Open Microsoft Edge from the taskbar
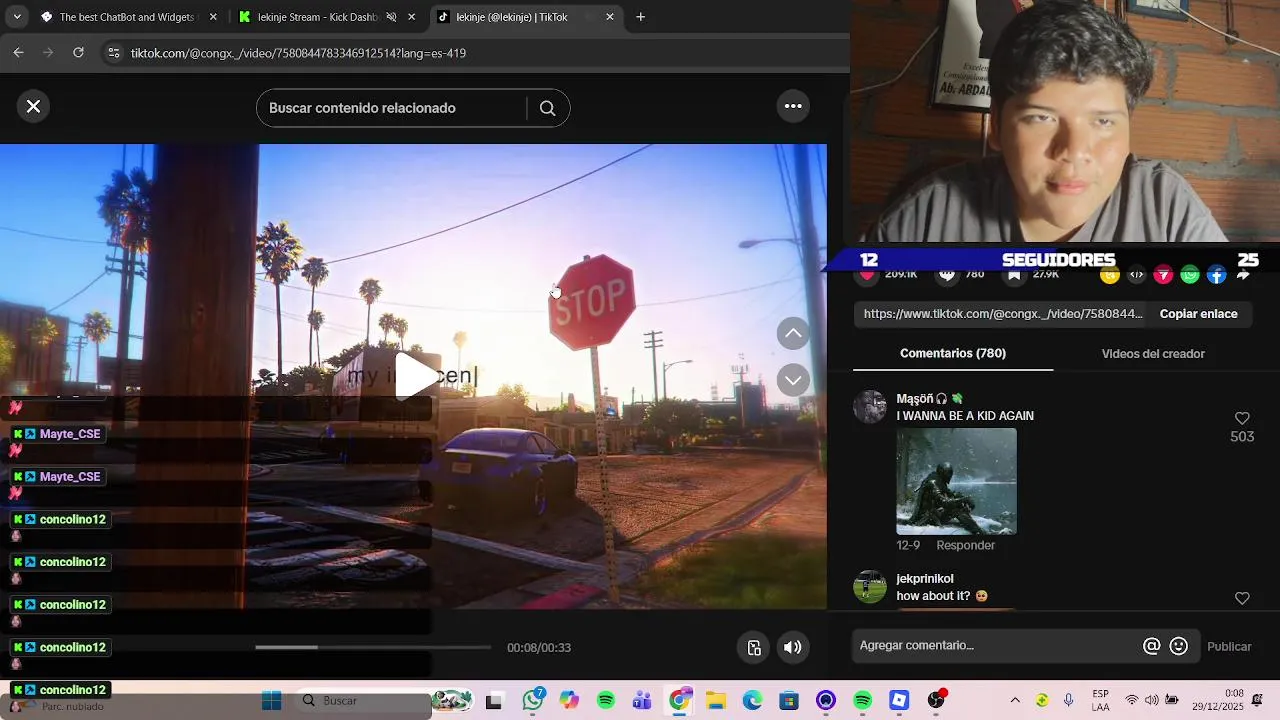1280x720 pixels. 752,701
